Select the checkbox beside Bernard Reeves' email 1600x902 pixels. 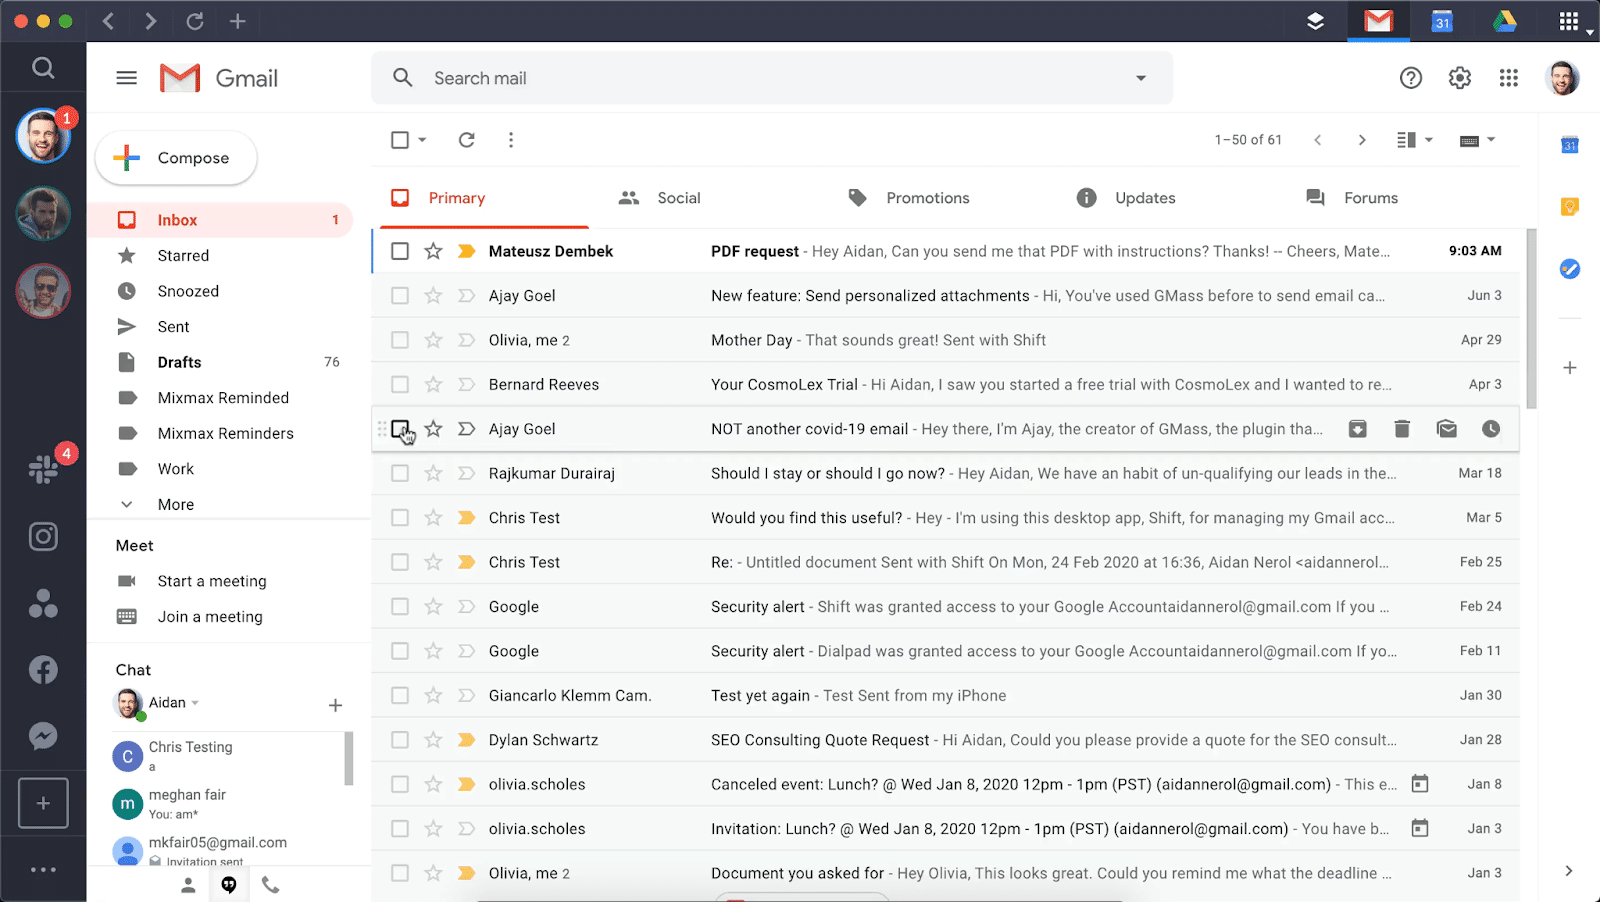coord(400,384)
